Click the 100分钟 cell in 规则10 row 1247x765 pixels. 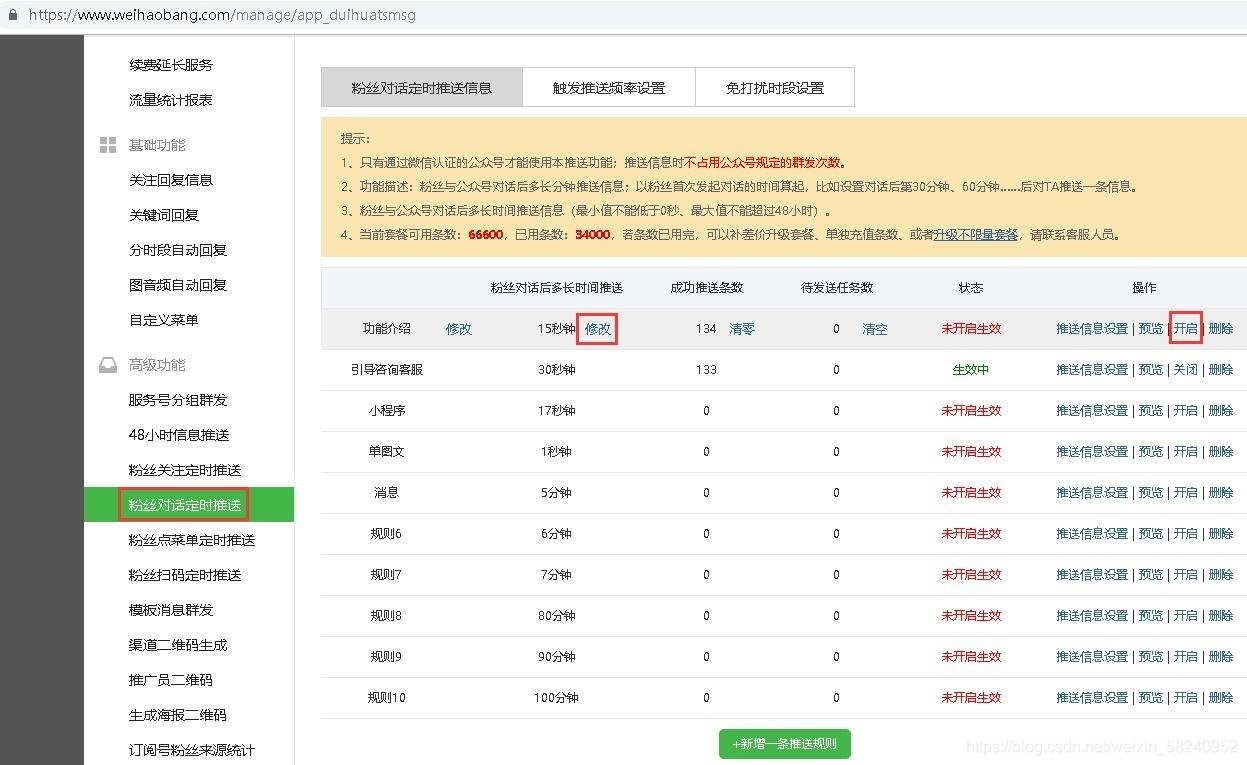(x=557, y=698)
